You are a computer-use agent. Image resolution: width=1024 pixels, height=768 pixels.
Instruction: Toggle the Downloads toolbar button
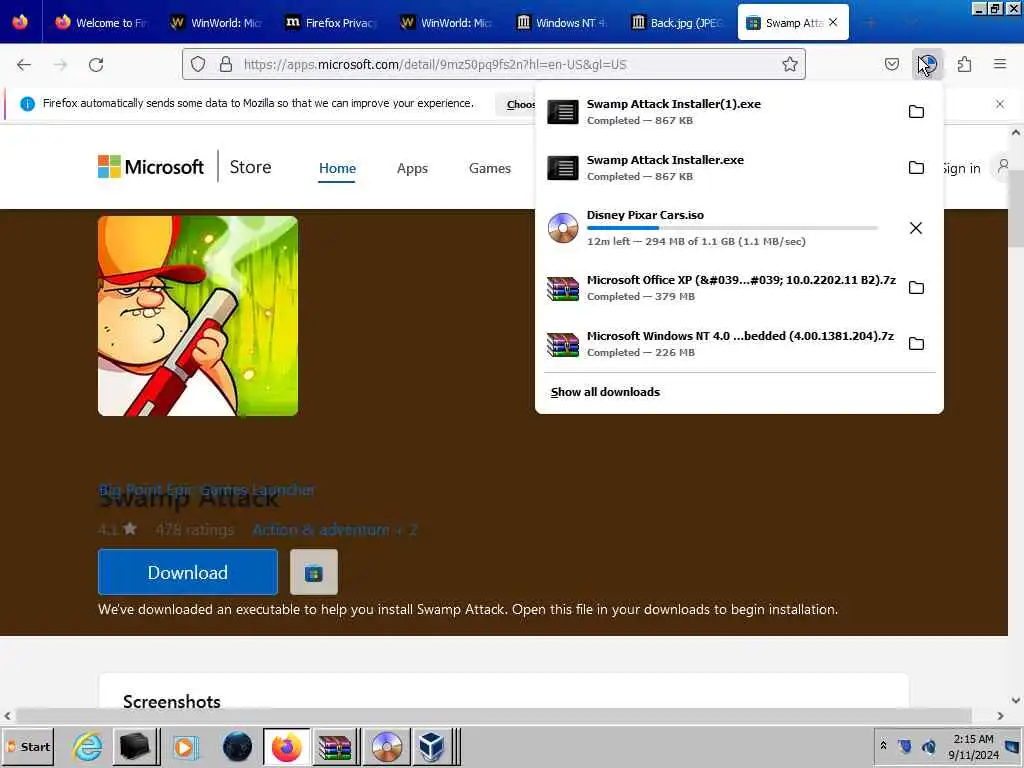pyautogui.click(x=927, y=64)
